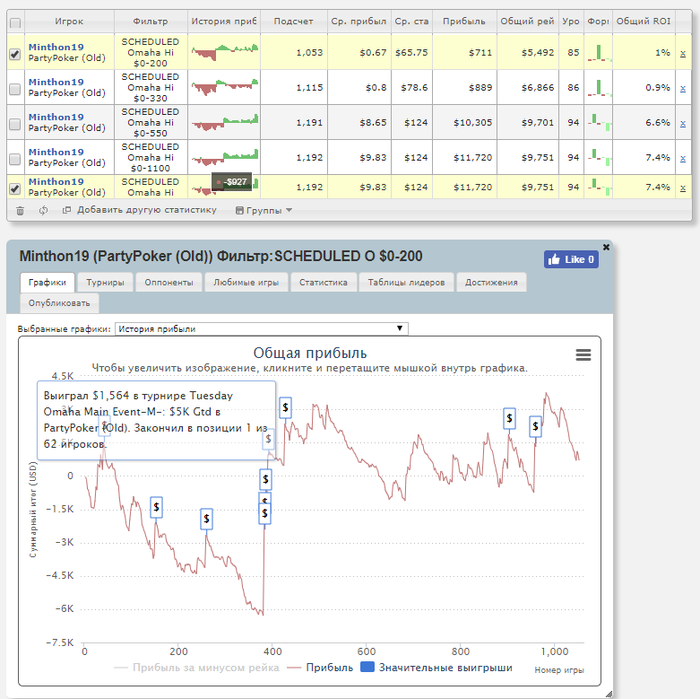700x699 pixels.
Task: Toggle Прибыль за минусом рейка legend
Action: point(197,667)
